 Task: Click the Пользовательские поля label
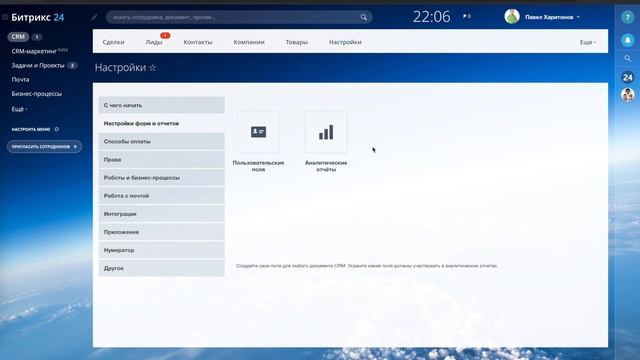258,166
